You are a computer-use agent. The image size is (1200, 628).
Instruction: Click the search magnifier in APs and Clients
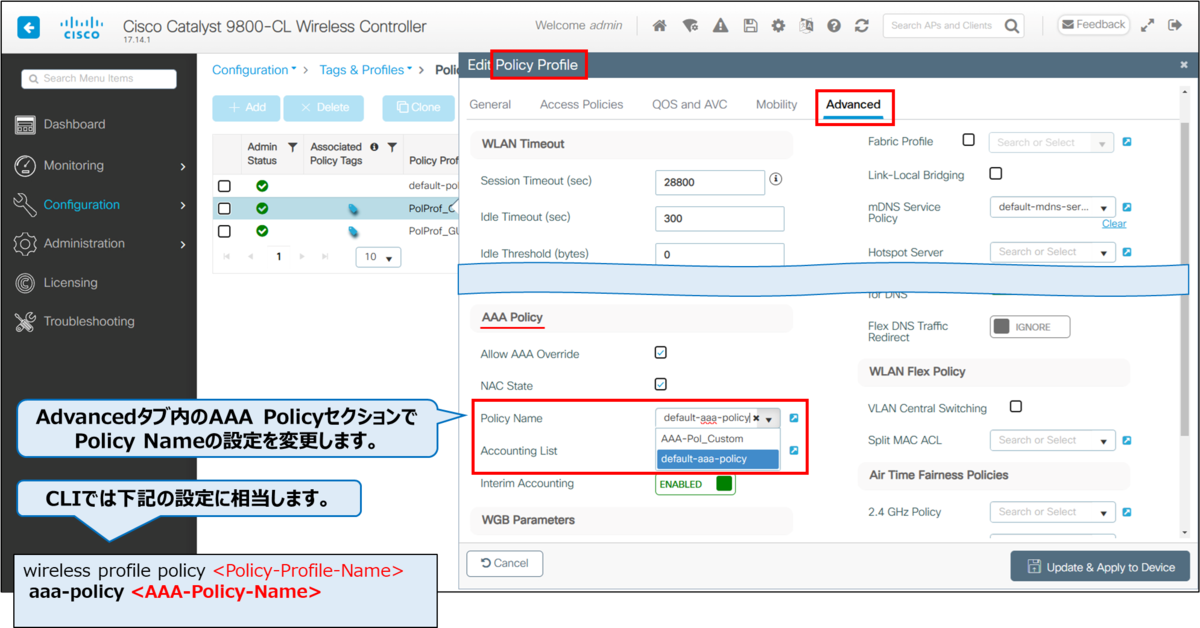[1013, 26]
